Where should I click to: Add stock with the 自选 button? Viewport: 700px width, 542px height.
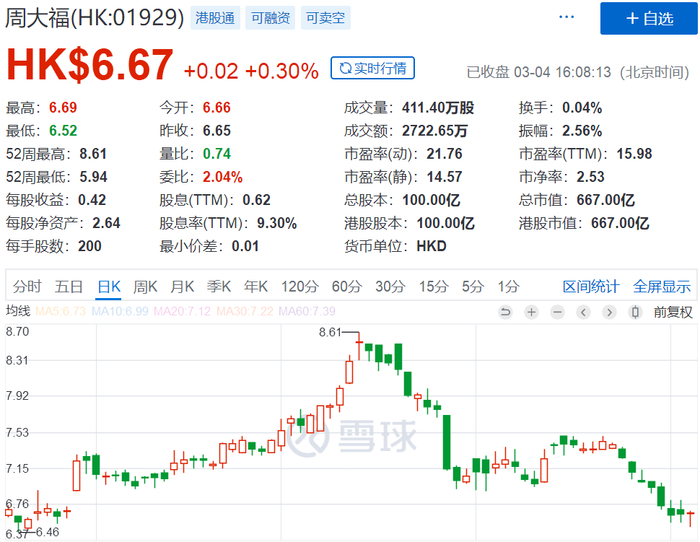(649, 18)
